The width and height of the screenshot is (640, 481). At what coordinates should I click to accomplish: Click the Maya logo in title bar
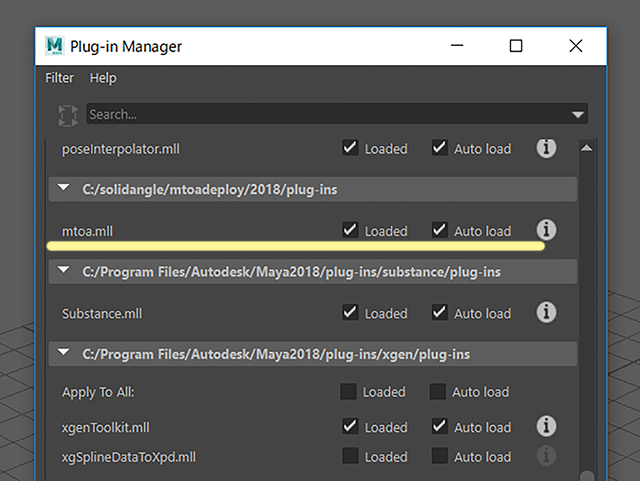(x=54, y=46)
